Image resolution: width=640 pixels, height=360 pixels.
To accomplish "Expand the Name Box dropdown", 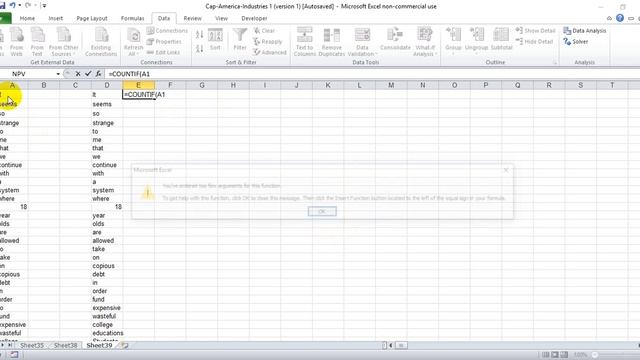I will [58, 74].
